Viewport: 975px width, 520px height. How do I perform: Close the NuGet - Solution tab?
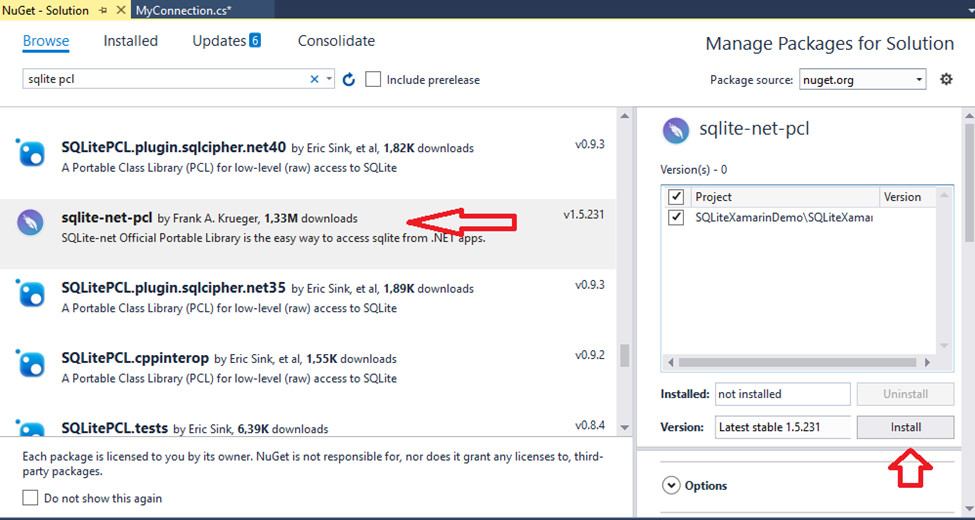click(x=121, y=10)
